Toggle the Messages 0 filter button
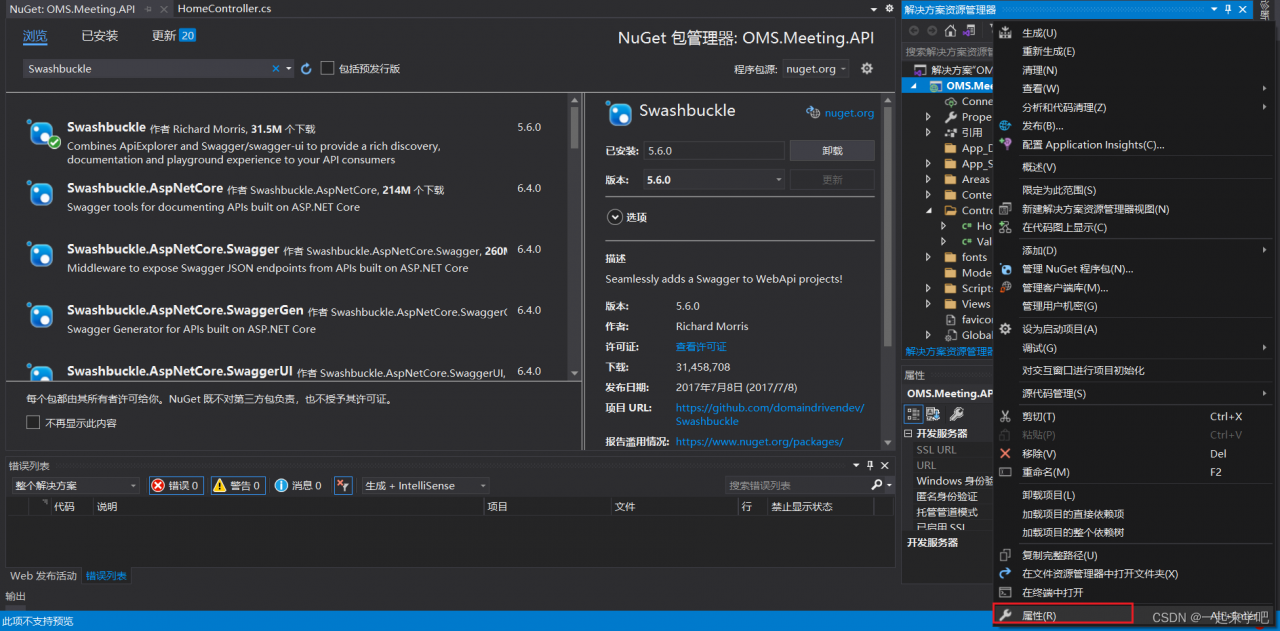The width and height of the screenshot is (1280, 631). [299, 485]
